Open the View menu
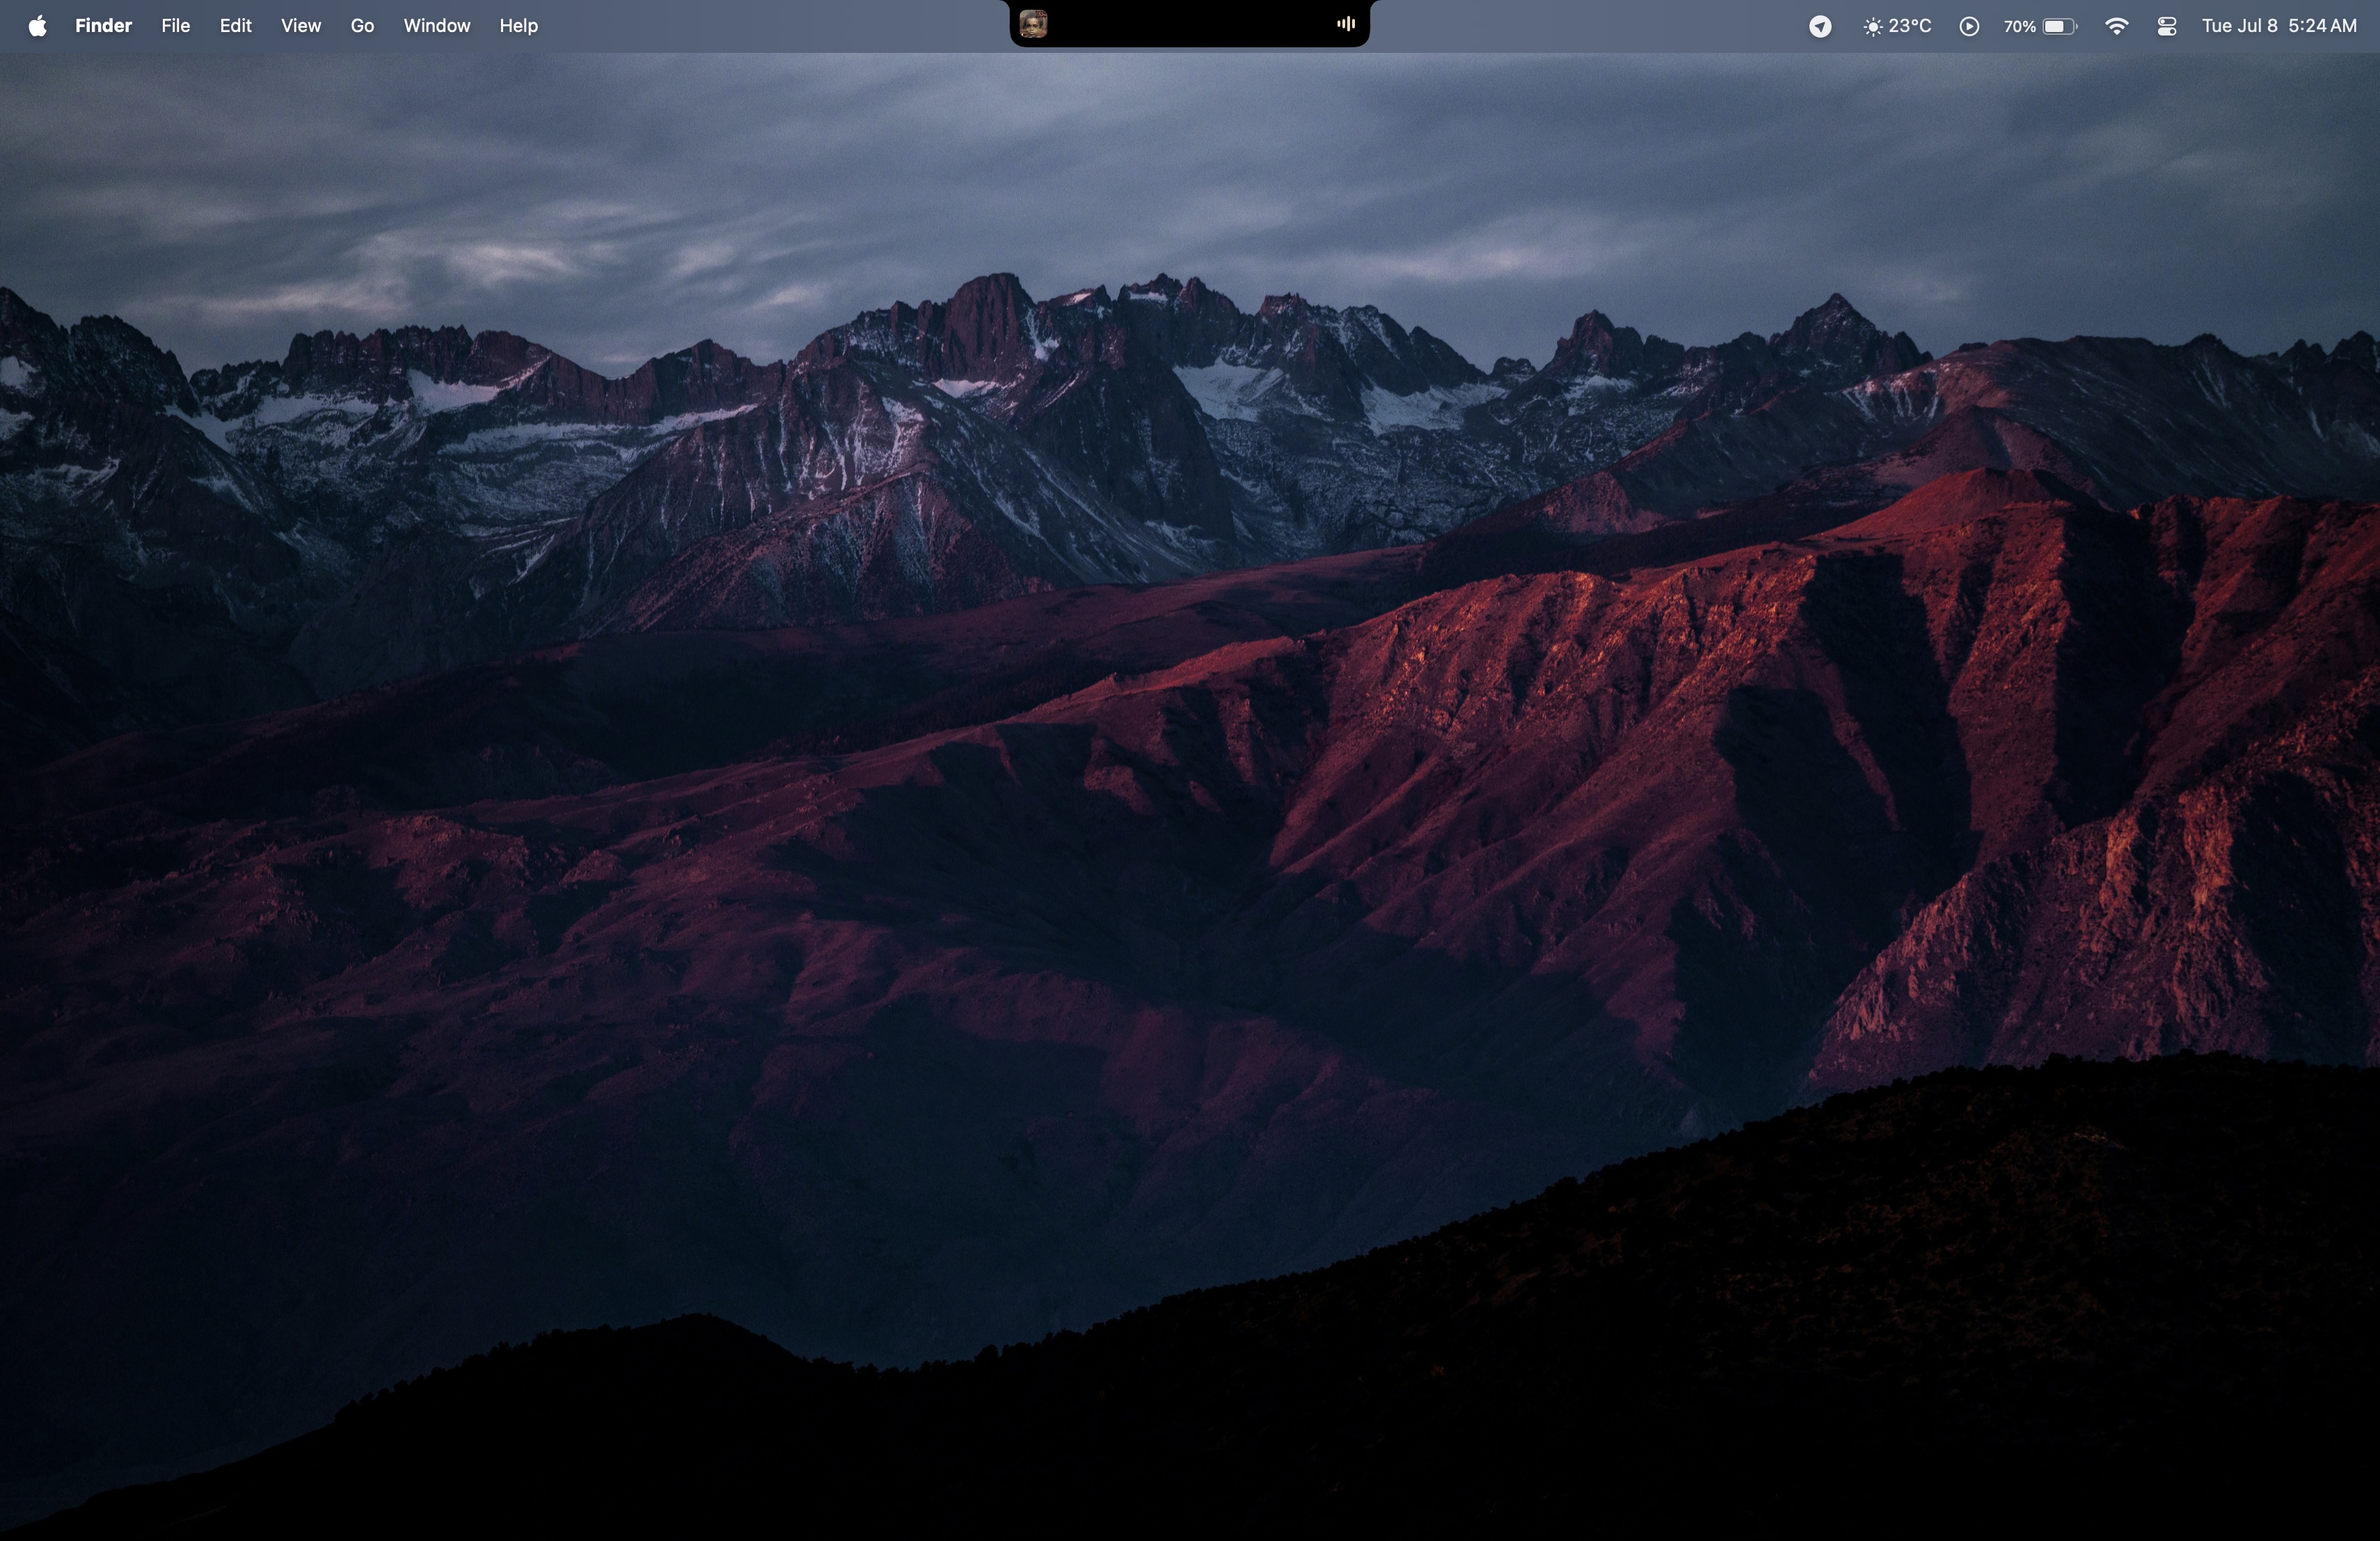The image size is (2380, 1541). pos(300,26)
